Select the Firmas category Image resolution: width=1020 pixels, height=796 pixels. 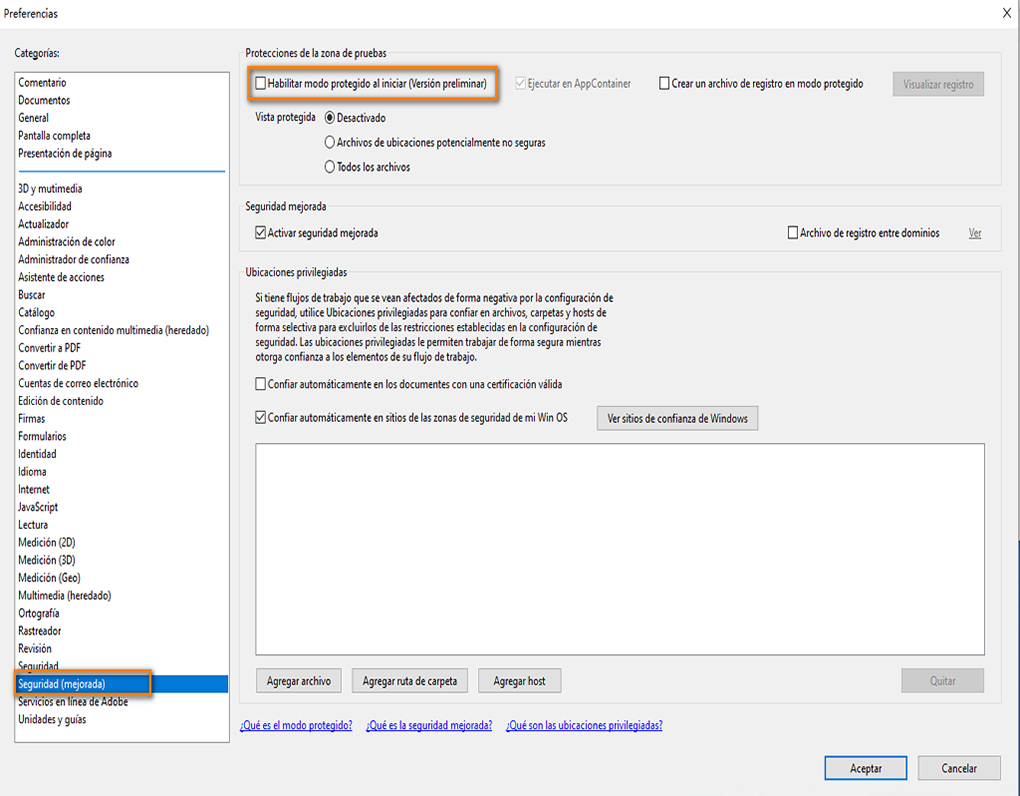(x=31, y=418)
